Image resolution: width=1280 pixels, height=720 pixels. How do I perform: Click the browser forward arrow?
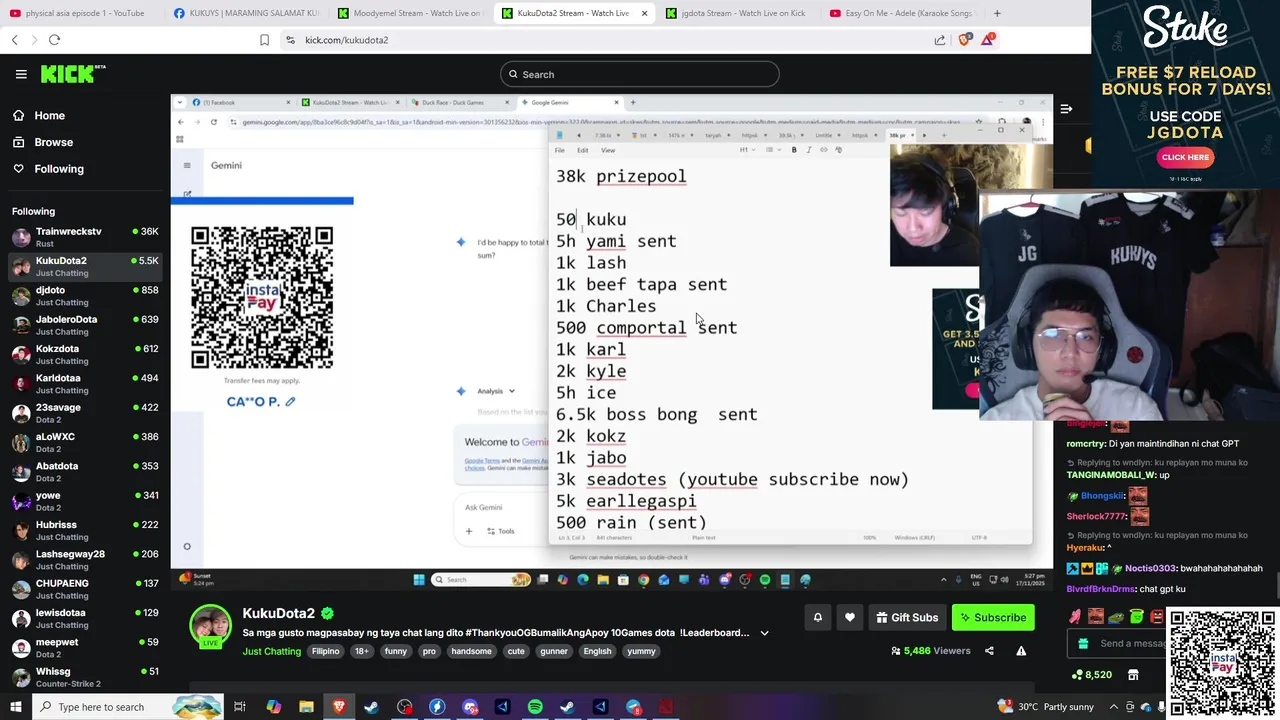pos(33,40)
